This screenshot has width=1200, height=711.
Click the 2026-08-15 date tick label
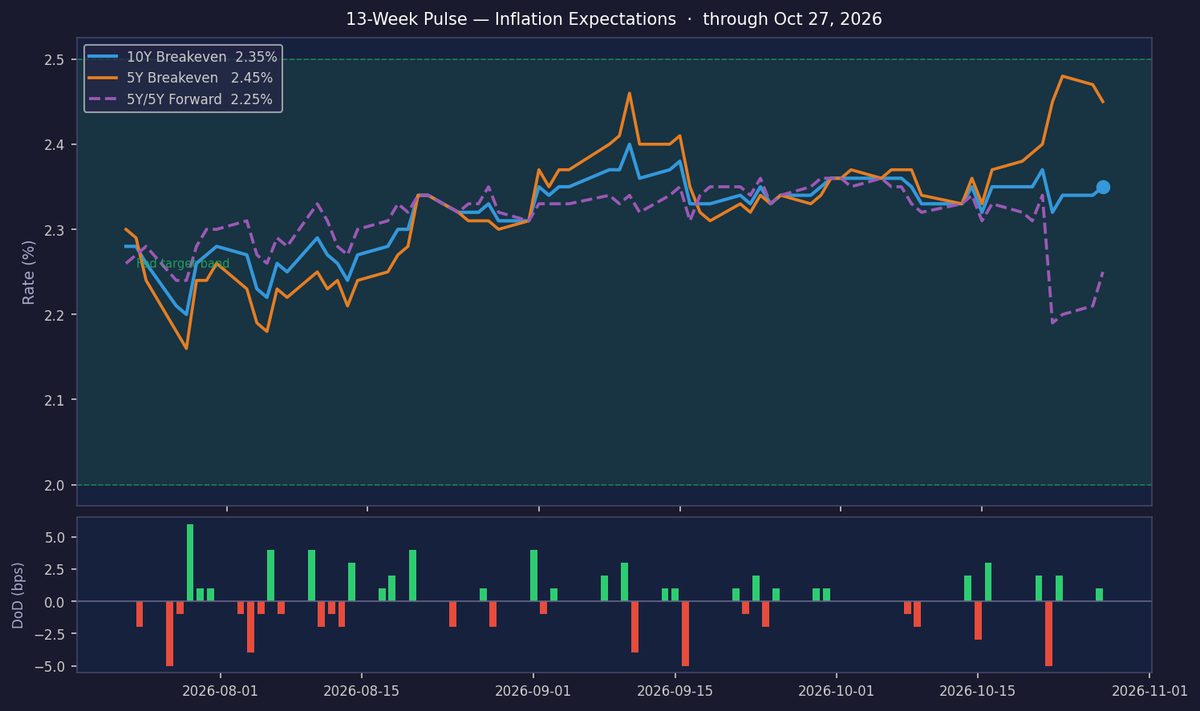[x=362, y=690]
